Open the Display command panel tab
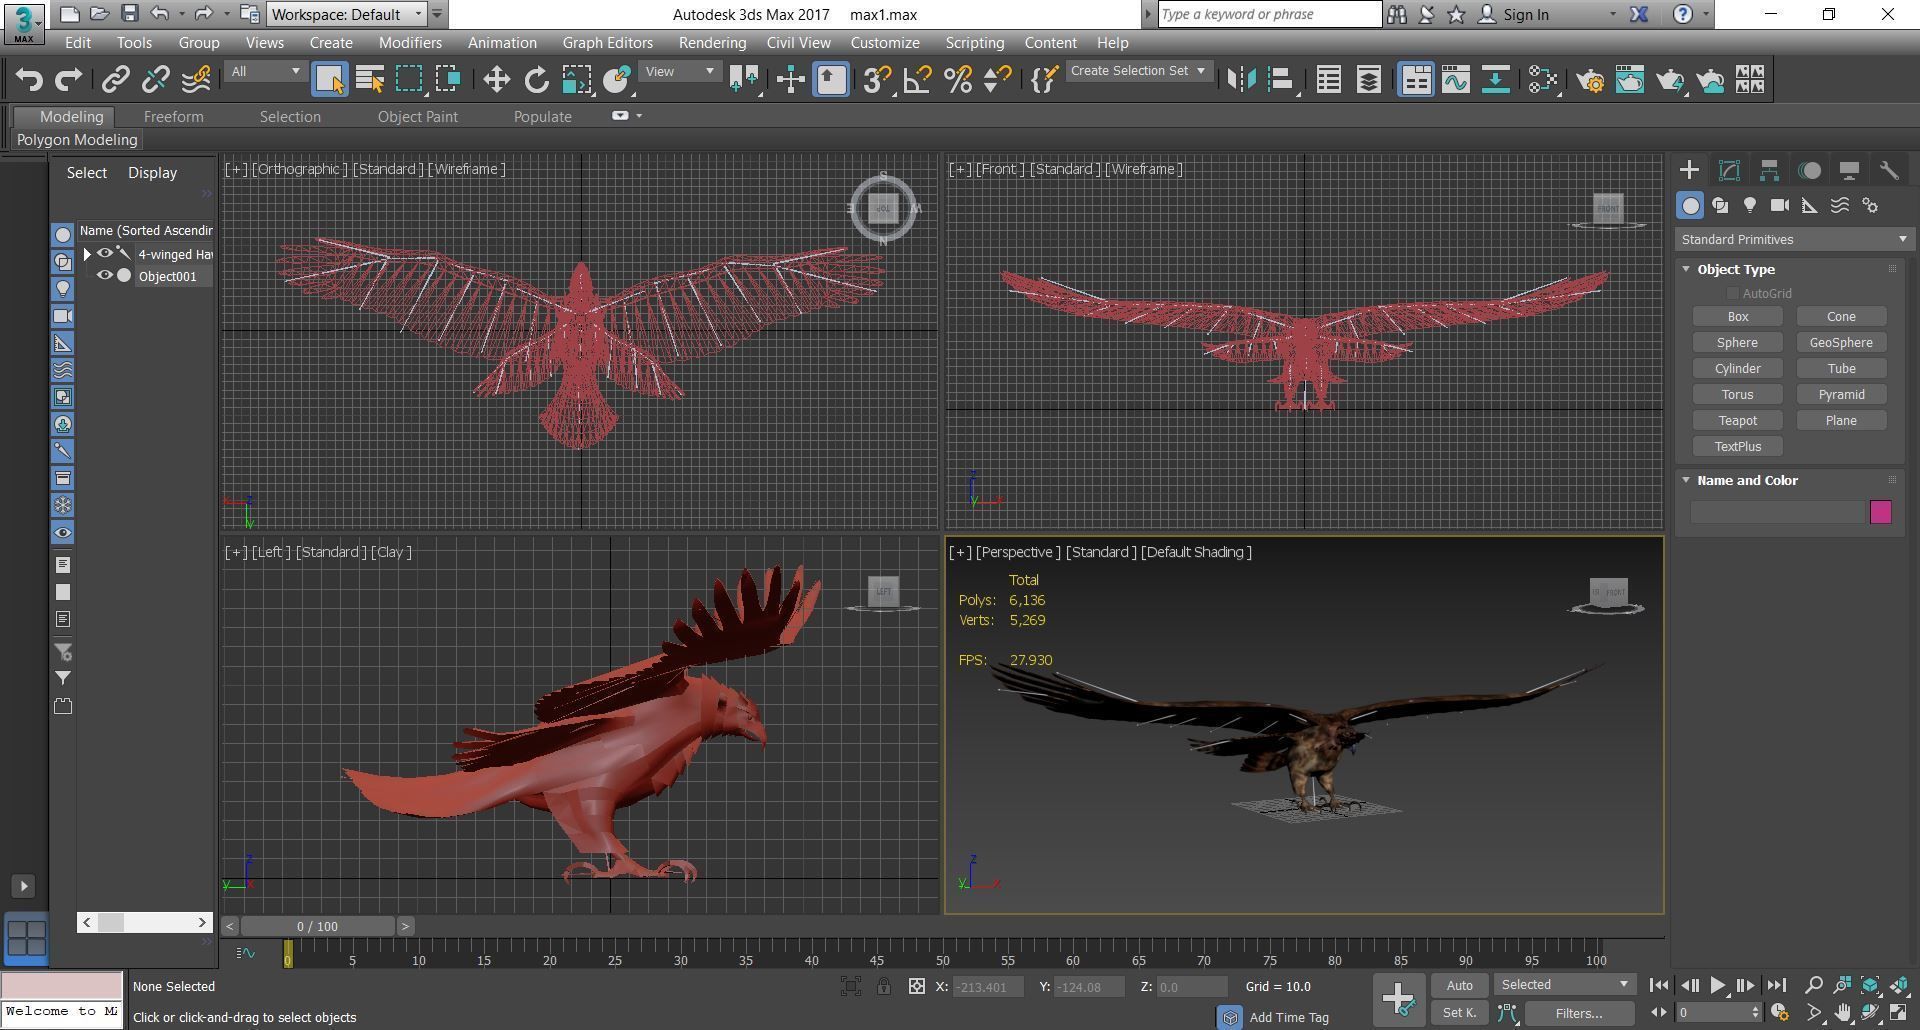The height and width of the screenshot is (1030, 1920). 1849,170
